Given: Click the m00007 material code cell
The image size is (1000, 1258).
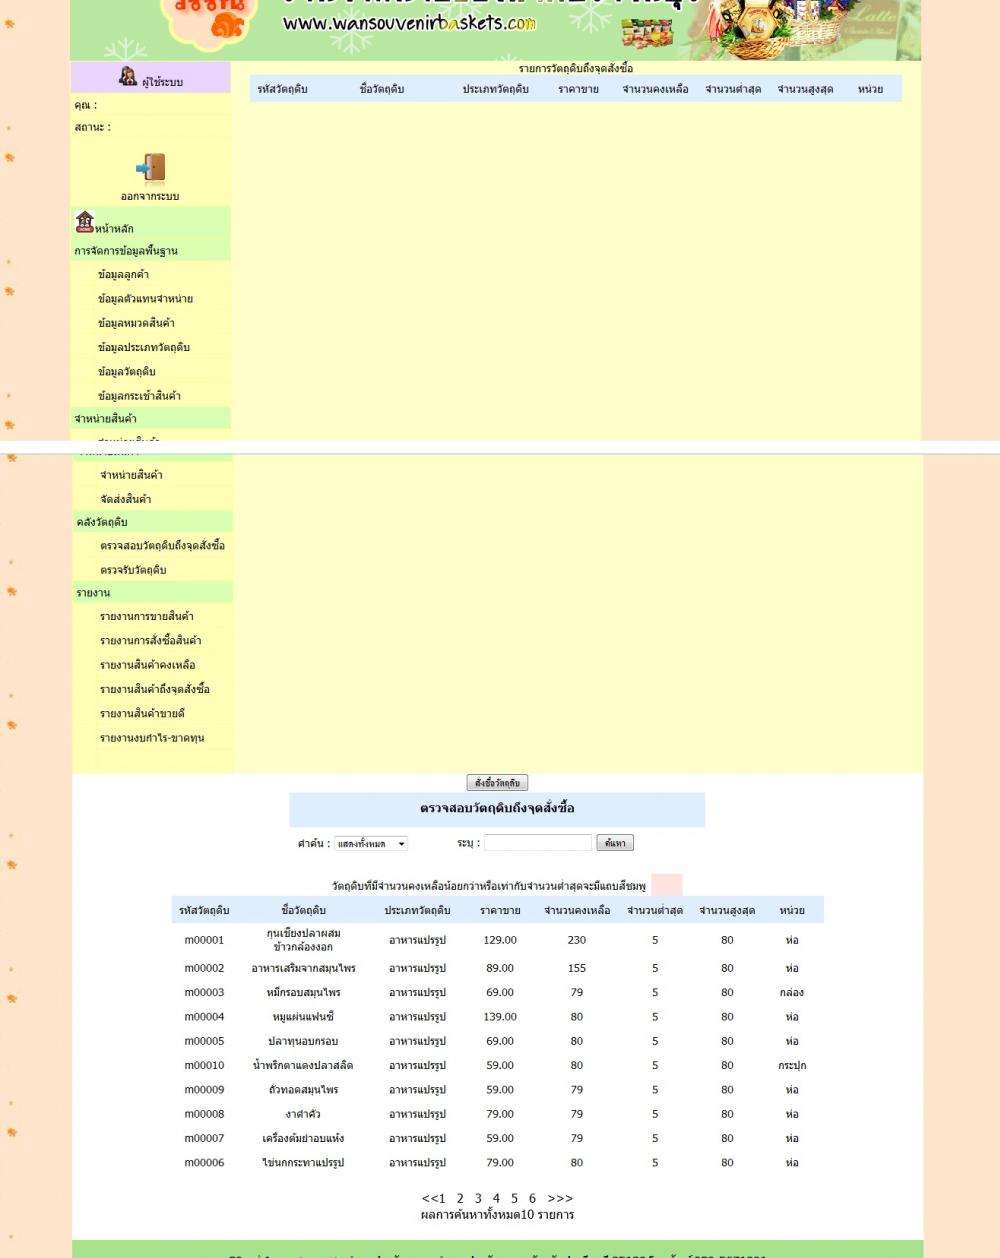Looking at the screenshot, I should (x=204, y=1138).
